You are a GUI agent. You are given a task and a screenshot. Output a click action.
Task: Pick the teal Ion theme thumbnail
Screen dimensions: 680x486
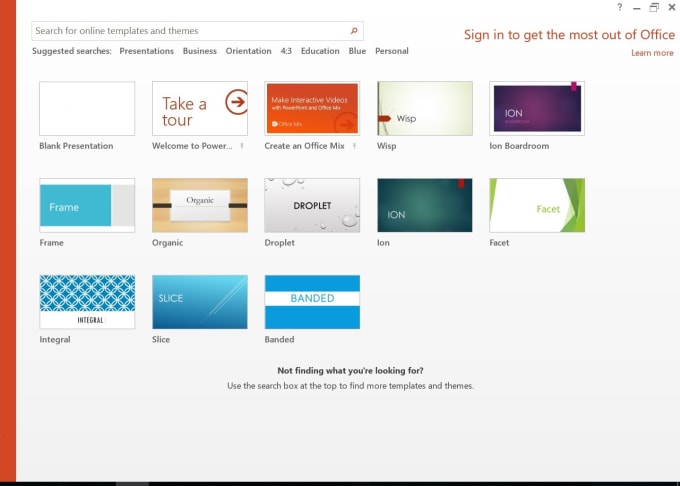[x=425, y=205]
